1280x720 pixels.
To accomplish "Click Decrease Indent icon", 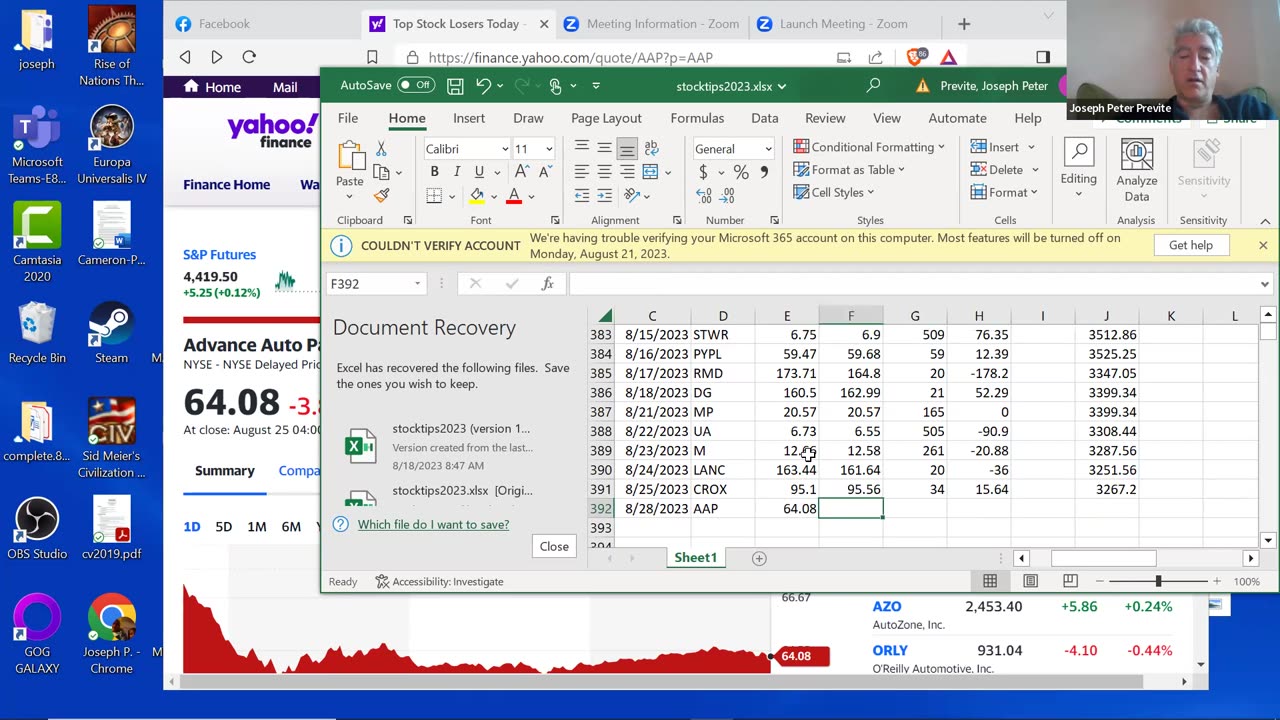I will click(581, 196).
